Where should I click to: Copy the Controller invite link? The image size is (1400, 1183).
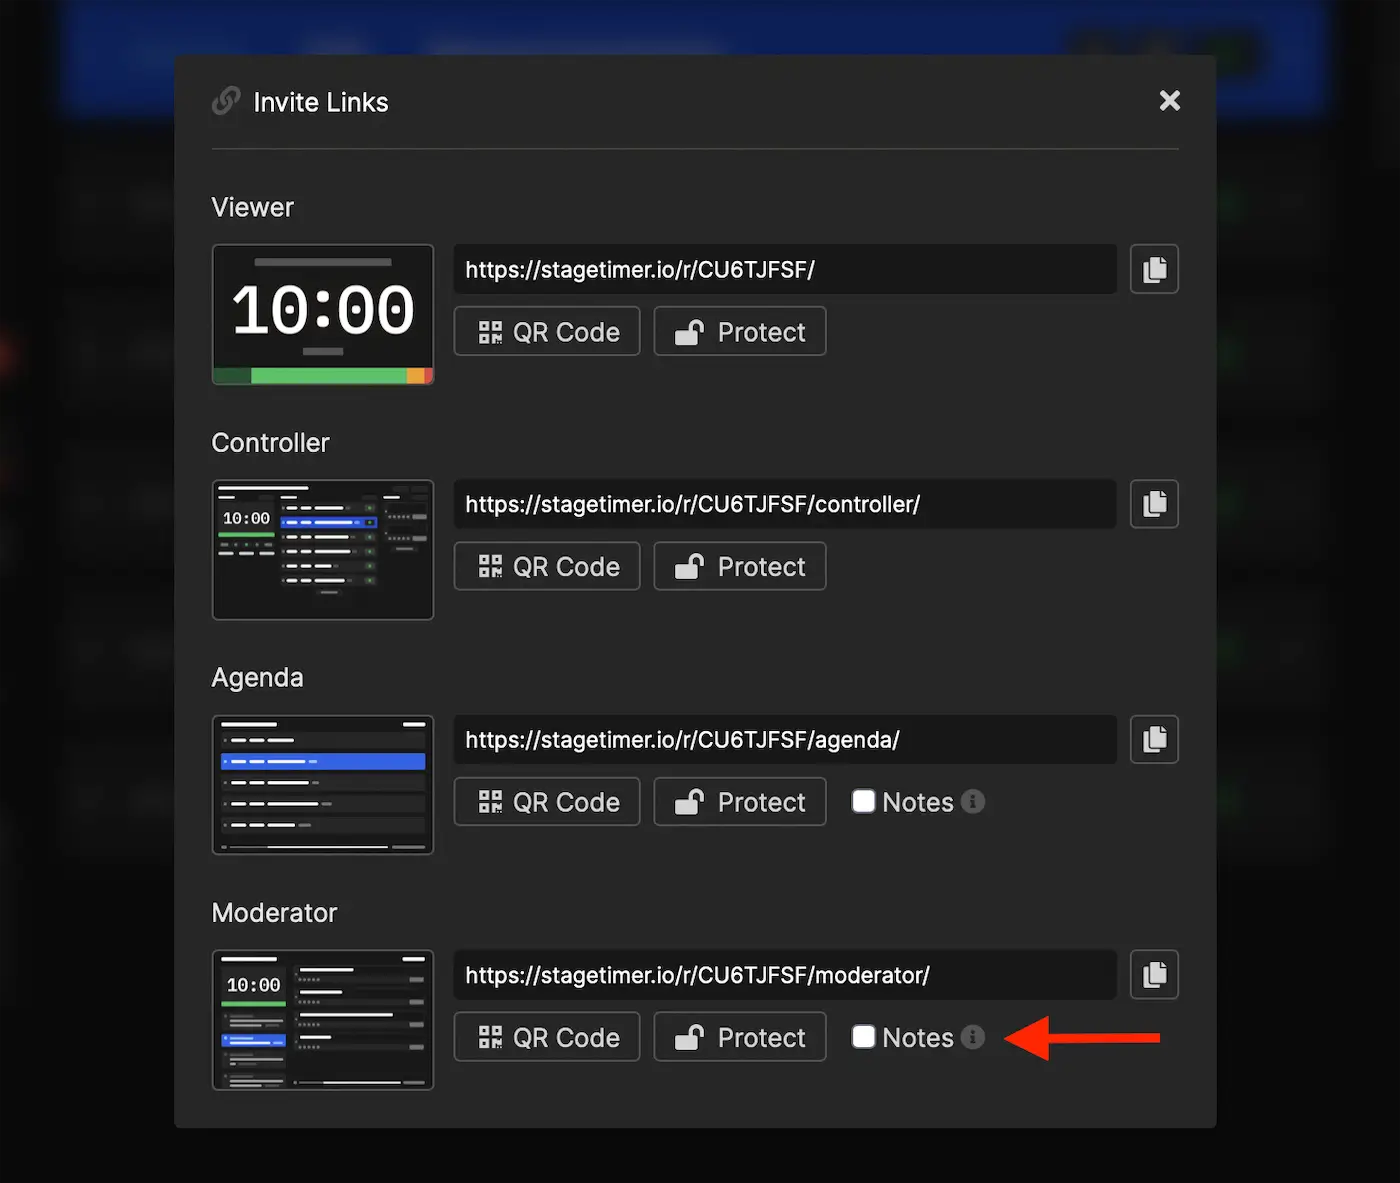1154,504
